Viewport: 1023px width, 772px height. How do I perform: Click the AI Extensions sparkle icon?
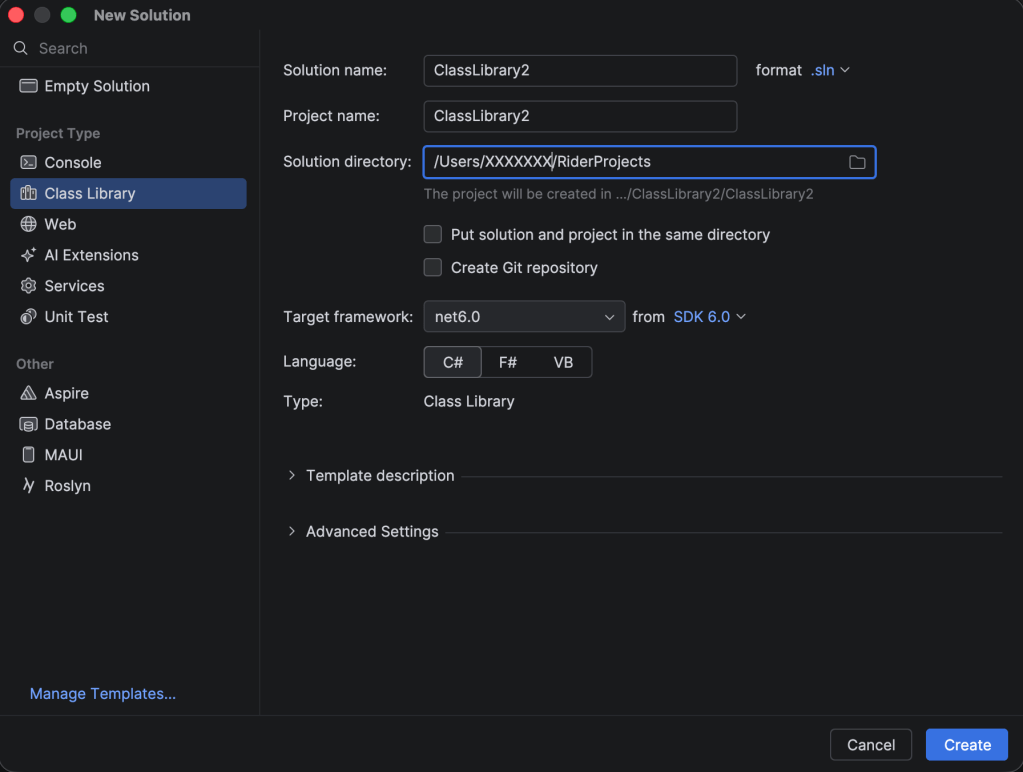(28, 256)
